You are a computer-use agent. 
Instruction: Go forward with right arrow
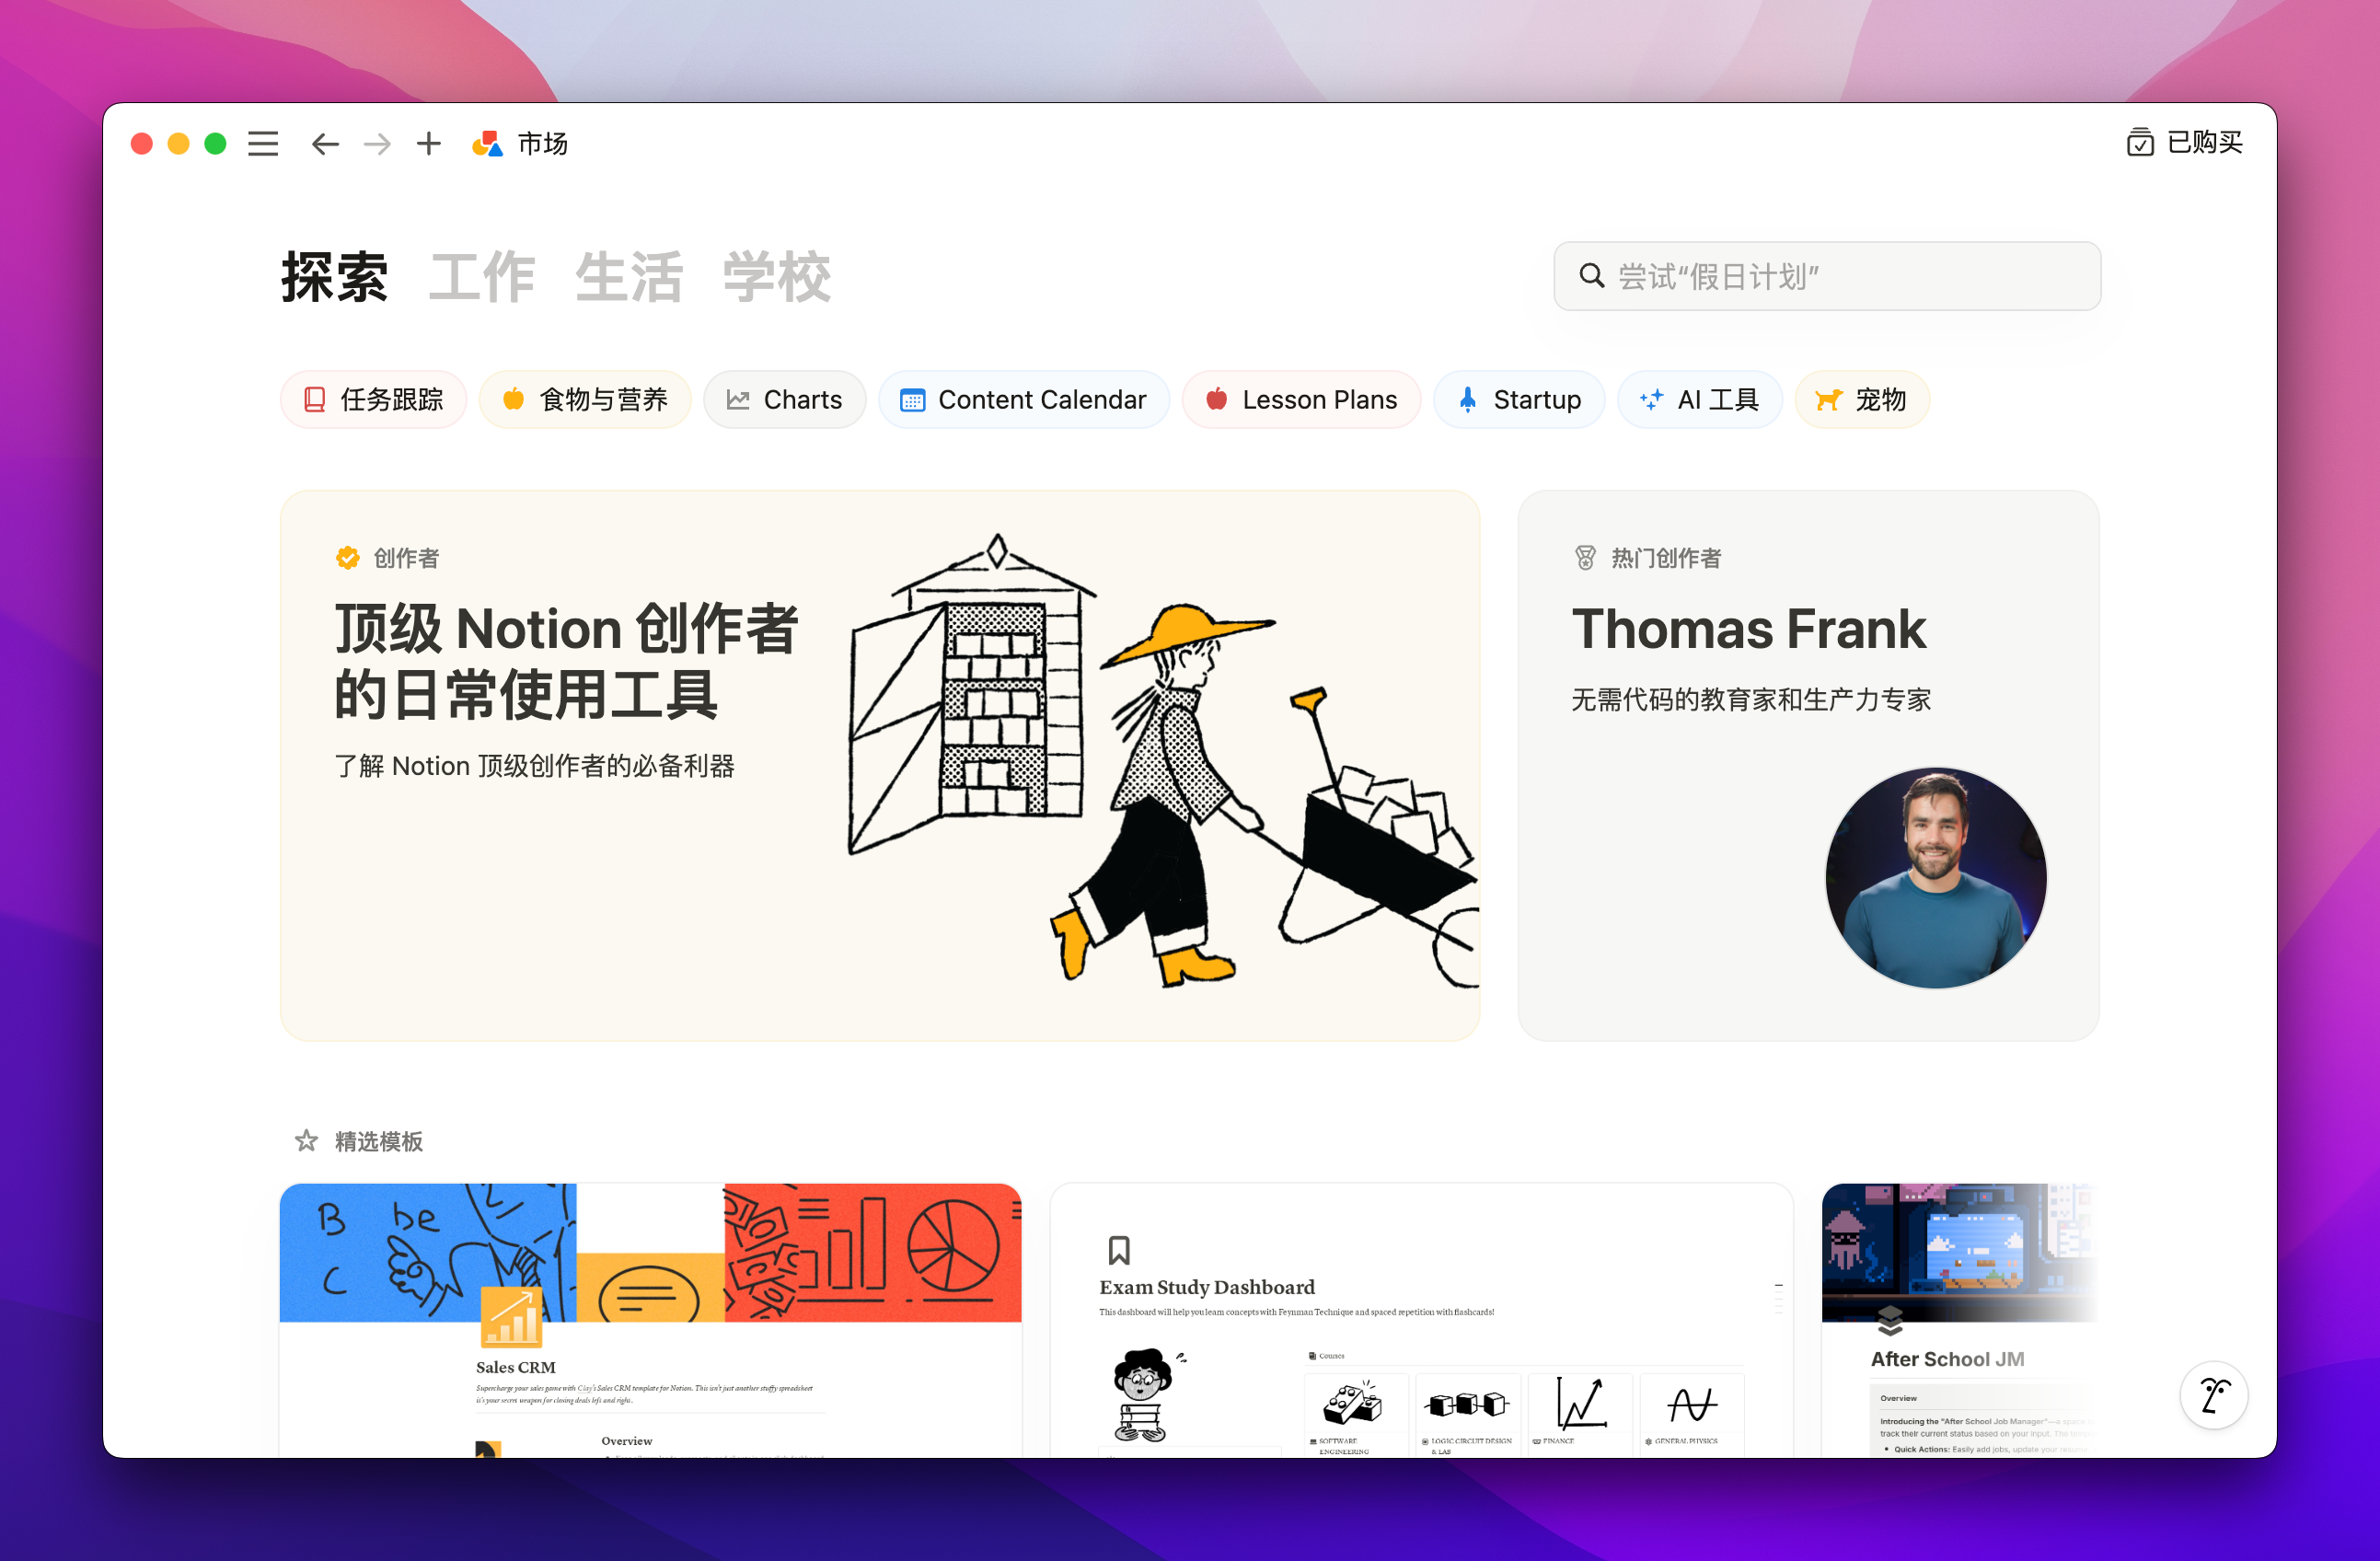point(377,144)
